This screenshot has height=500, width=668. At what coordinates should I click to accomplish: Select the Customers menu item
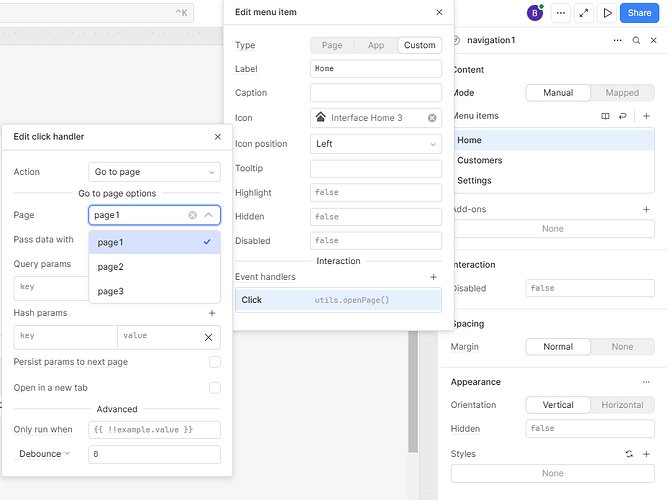(554, 161)
